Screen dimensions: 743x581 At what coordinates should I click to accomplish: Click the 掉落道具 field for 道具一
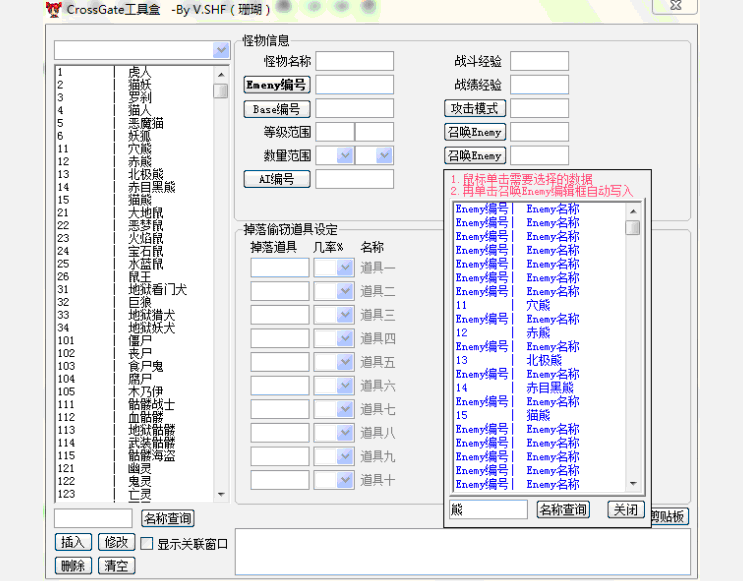coord(280,268)
